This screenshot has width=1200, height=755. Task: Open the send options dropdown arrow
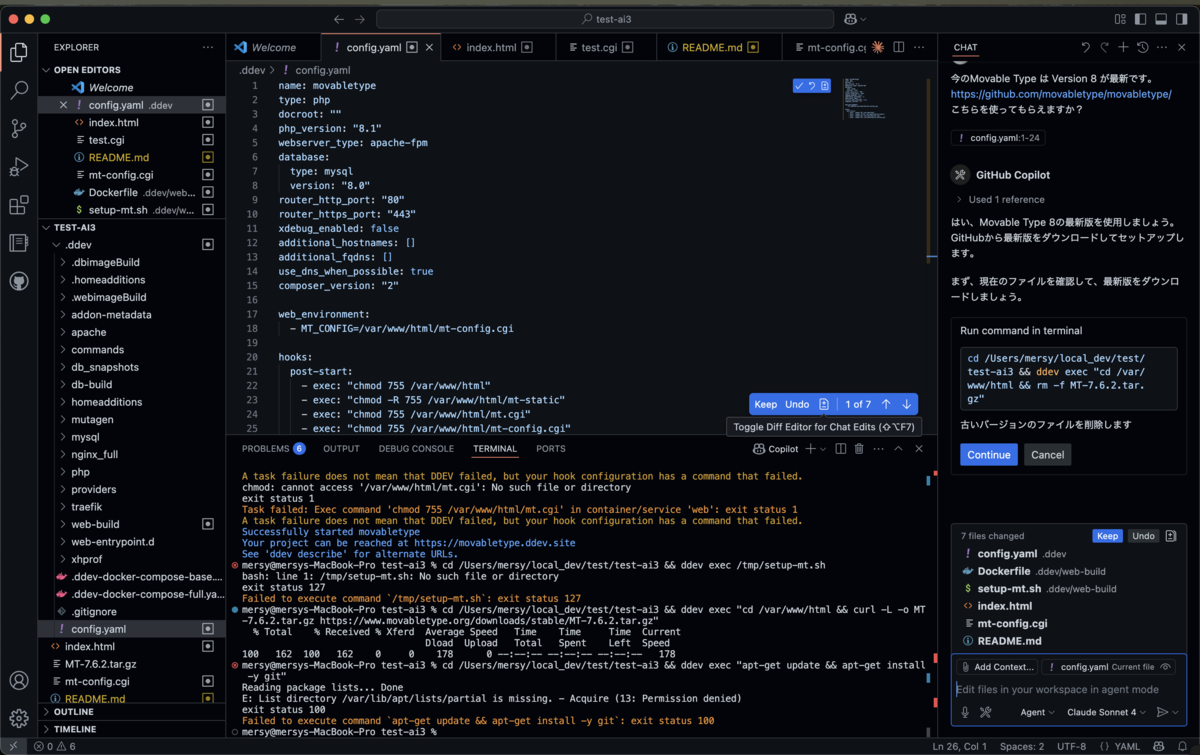coord(1175,712)
